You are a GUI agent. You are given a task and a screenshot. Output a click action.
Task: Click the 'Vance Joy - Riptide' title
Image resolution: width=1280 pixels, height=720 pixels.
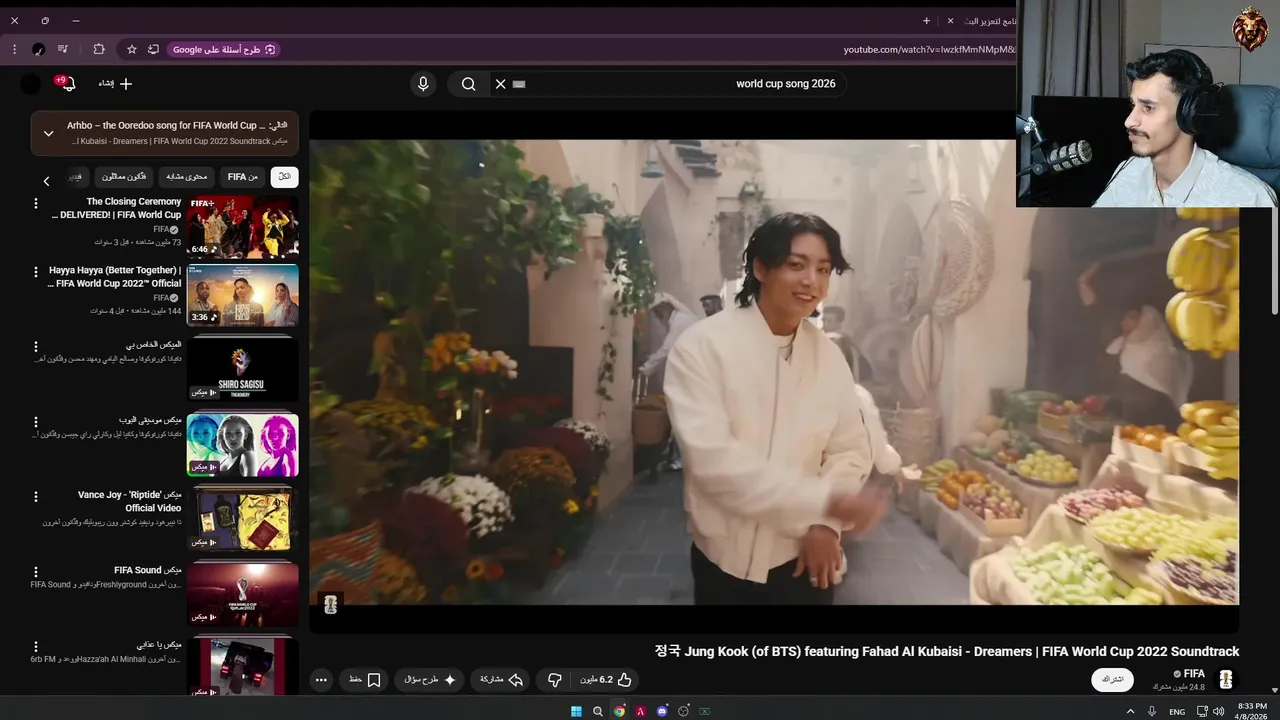pos(129,501)
